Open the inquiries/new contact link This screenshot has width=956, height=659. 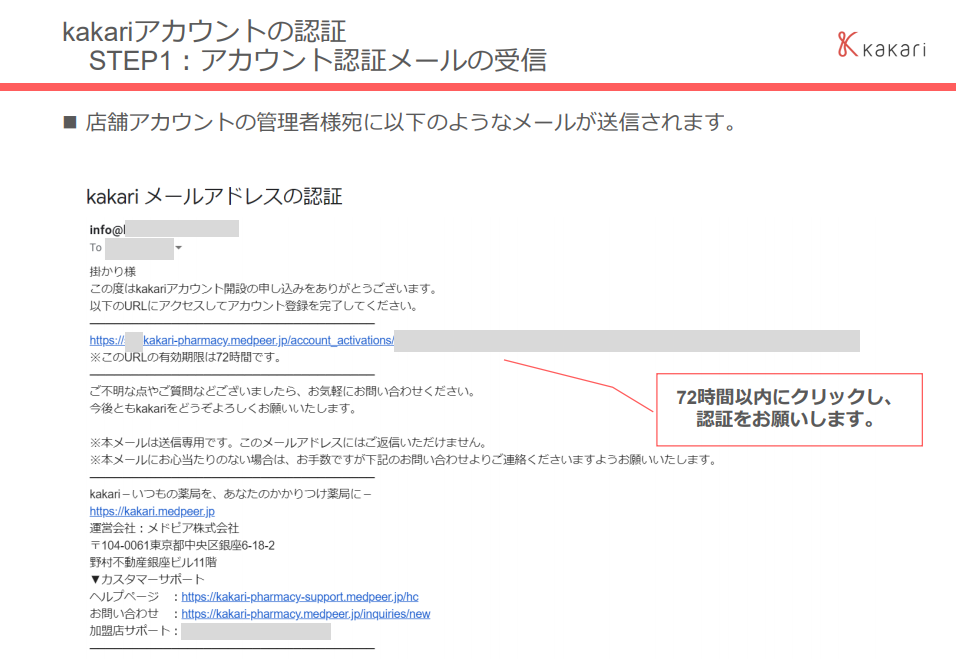coord(305,613)
